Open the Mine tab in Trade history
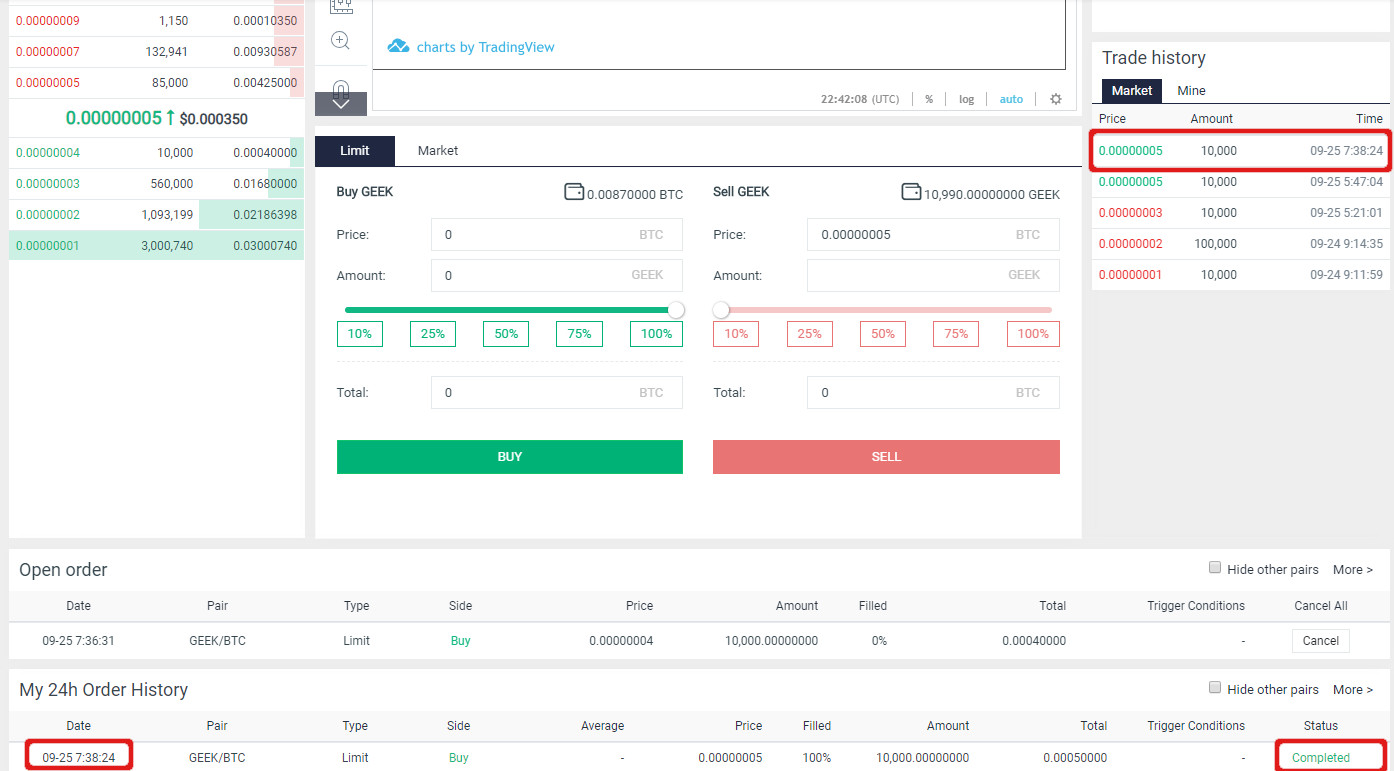 point(1191,90)
